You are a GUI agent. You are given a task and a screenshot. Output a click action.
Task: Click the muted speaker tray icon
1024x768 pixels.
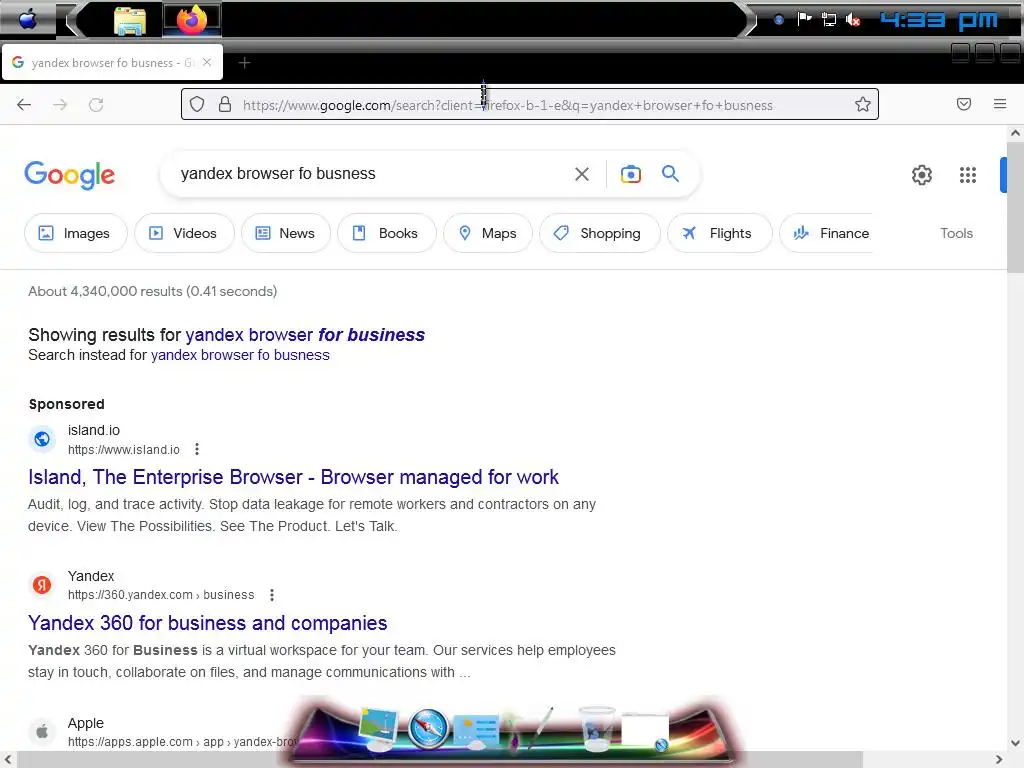pyautogui.click(x=853, y=20)
